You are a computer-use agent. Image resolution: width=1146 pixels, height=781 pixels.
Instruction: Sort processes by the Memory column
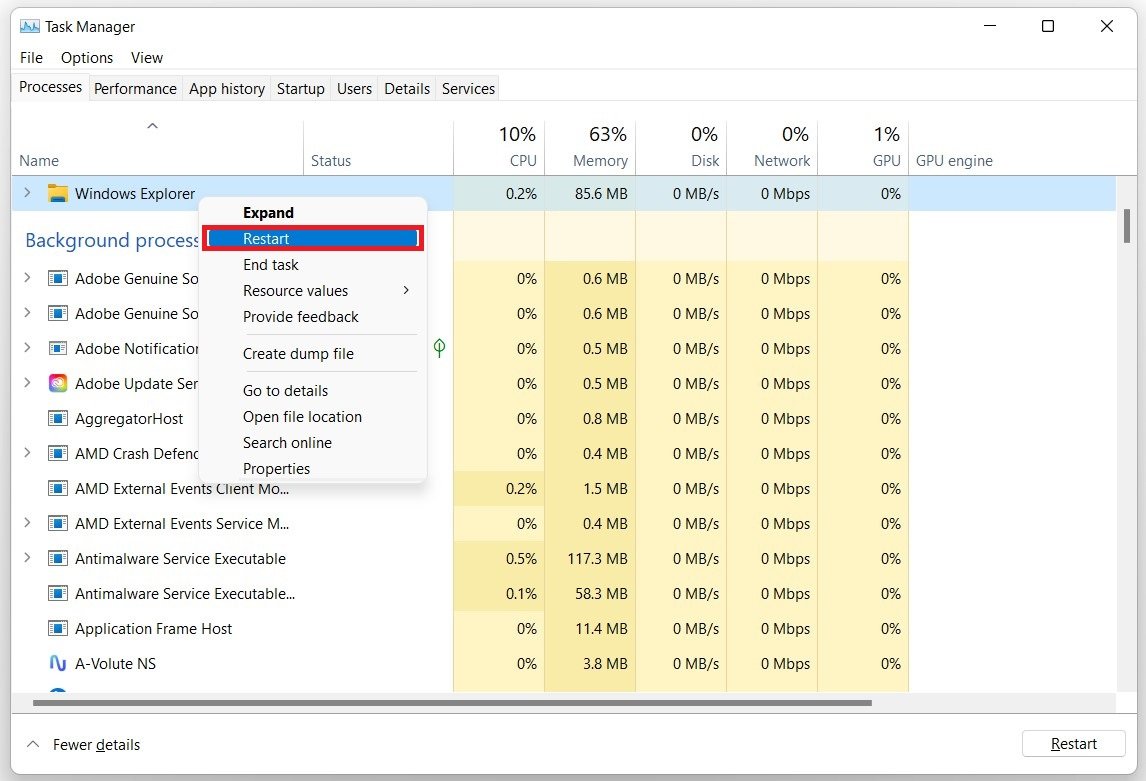click(599, 160)
